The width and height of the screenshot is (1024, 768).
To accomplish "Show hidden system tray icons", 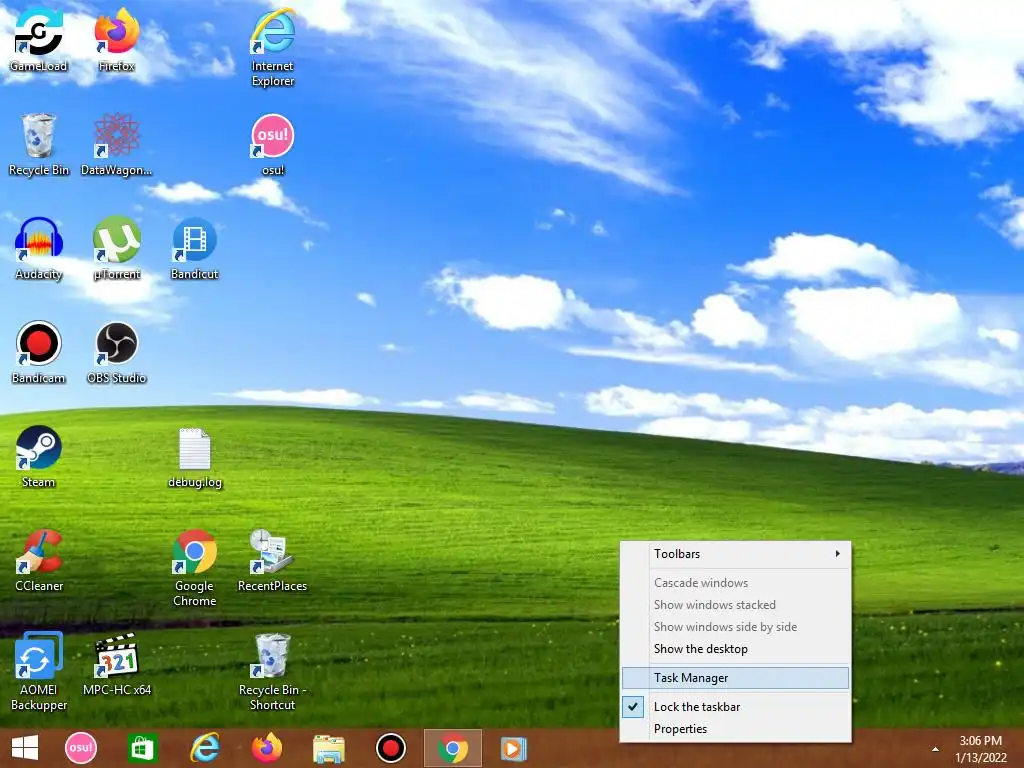I will click(935, 749).
